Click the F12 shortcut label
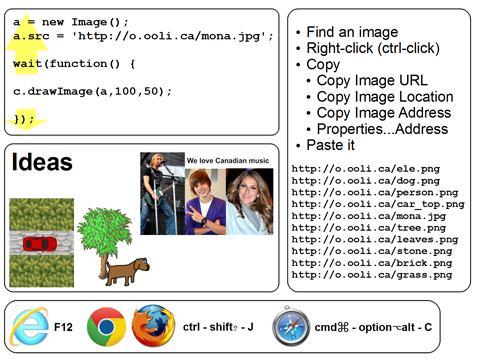Screen dimensions: 480x360 63,327
